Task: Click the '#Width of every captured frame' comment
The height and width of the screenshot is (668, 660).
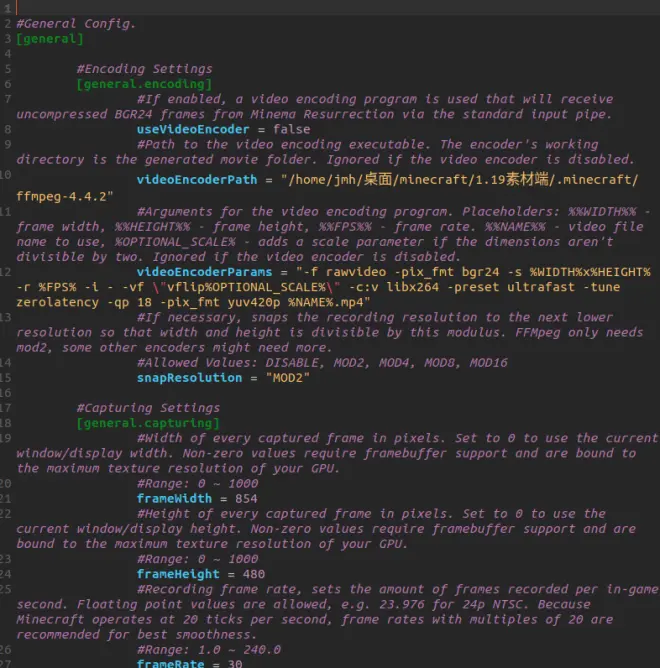Action: [x=250, y=438]
